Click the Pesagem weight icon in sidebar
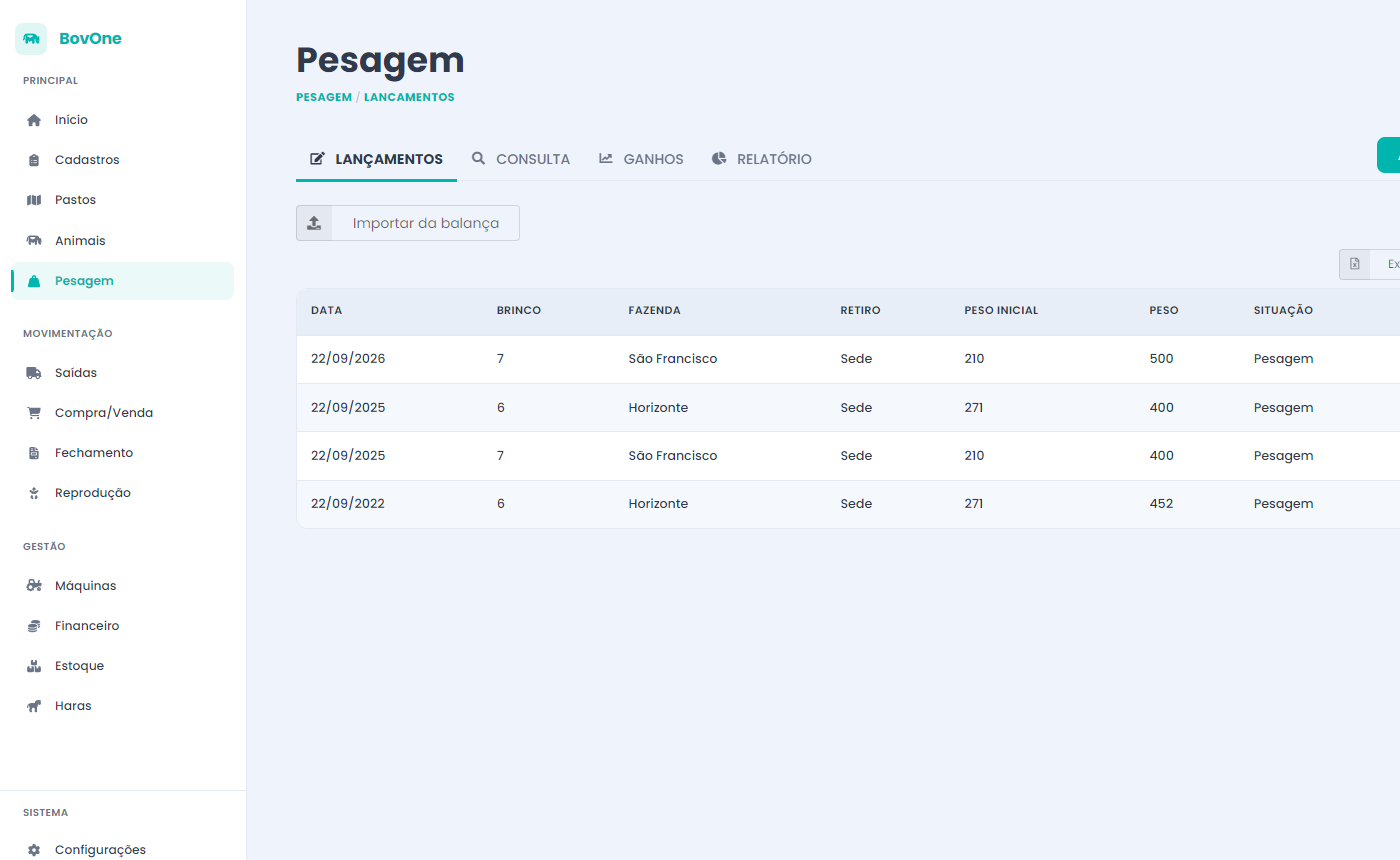Viewport: 1400px width, 860px height. (34, 281)
